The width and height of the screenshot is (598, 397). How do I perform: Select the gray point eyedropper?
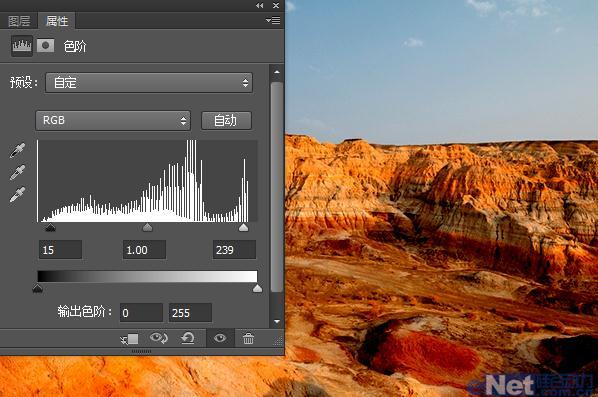coord(17,172)
